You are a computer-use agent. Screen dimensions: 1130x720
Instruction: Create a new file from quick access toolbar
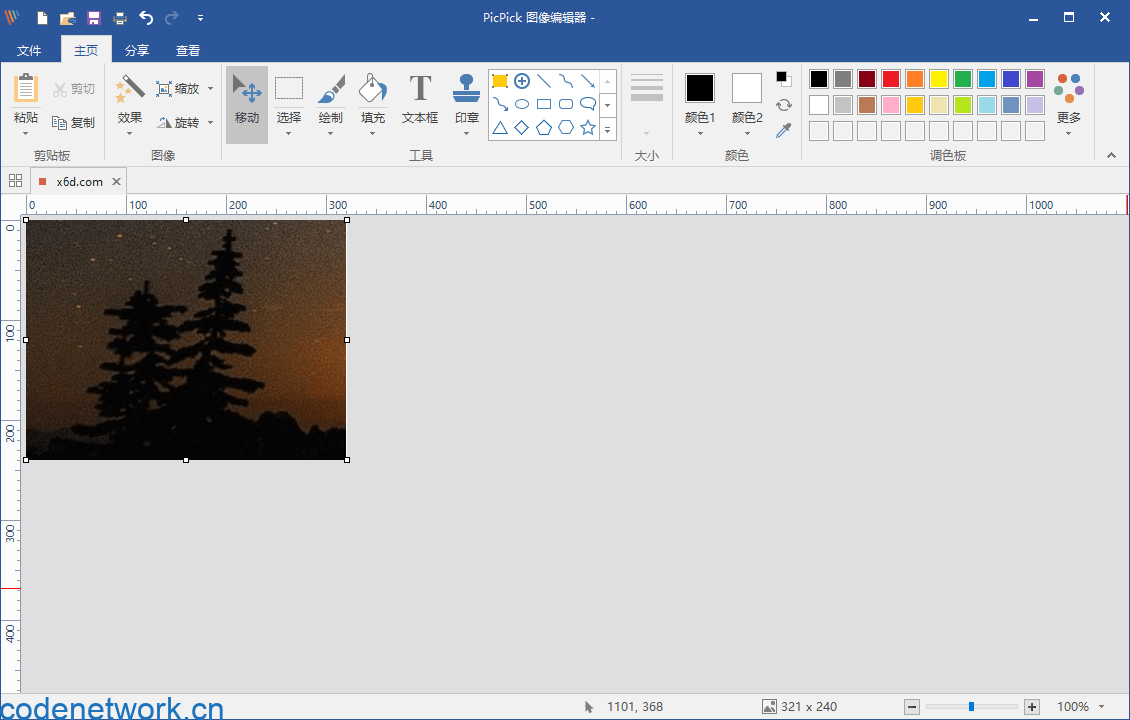tap(43, 18)
